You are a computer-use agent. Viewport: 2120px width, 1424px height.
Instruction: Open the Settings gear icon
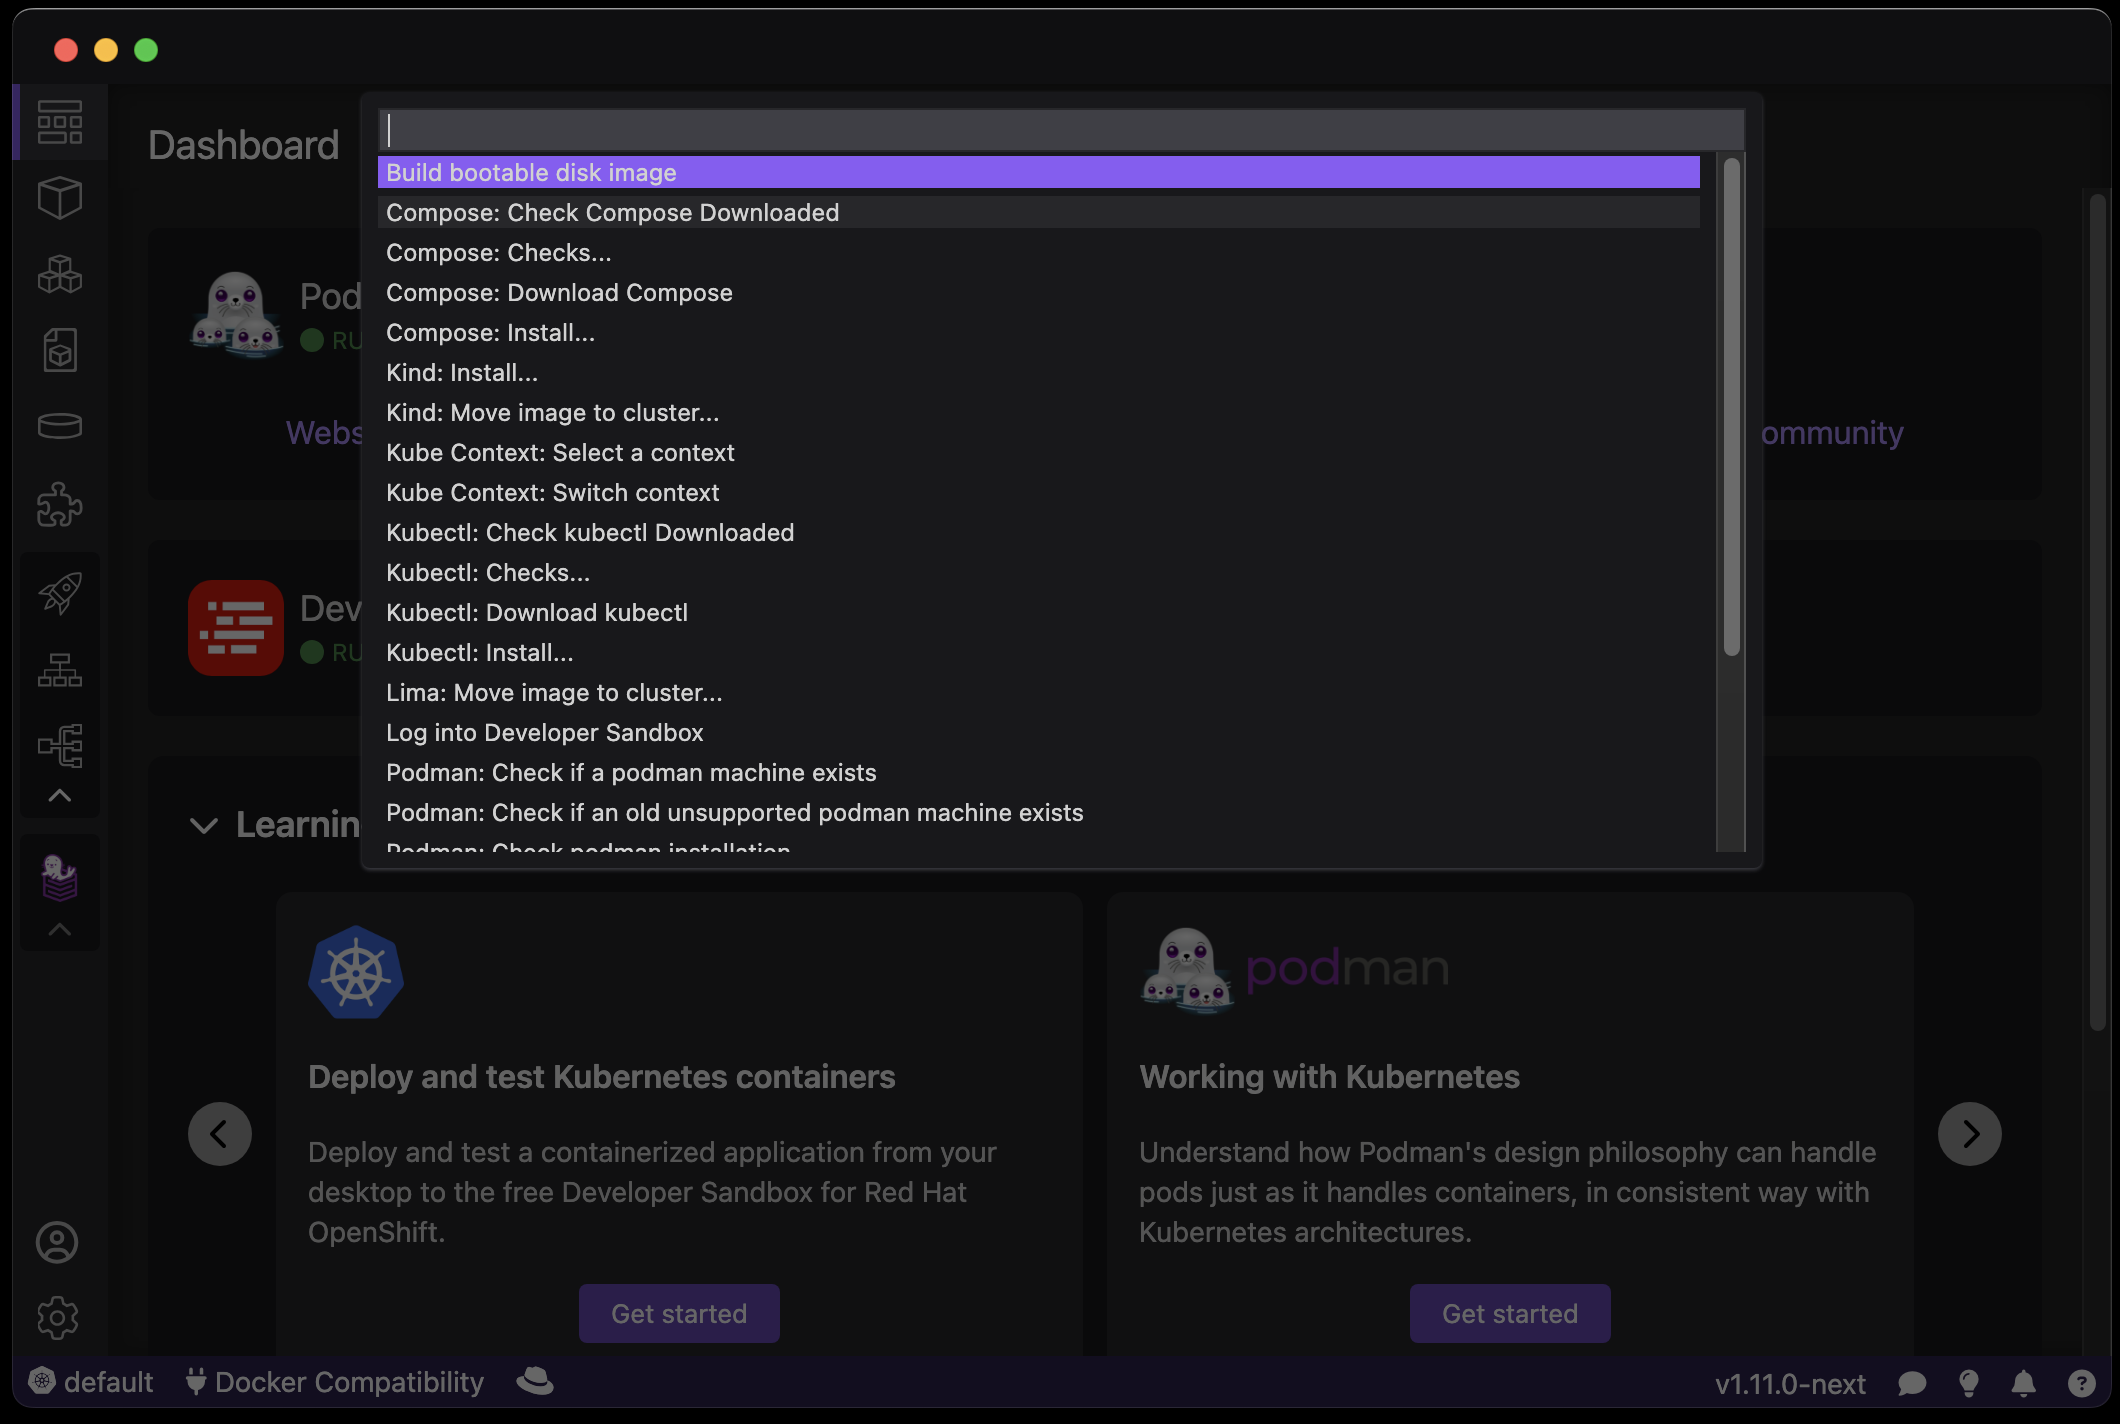click(x=57, y=1318)
